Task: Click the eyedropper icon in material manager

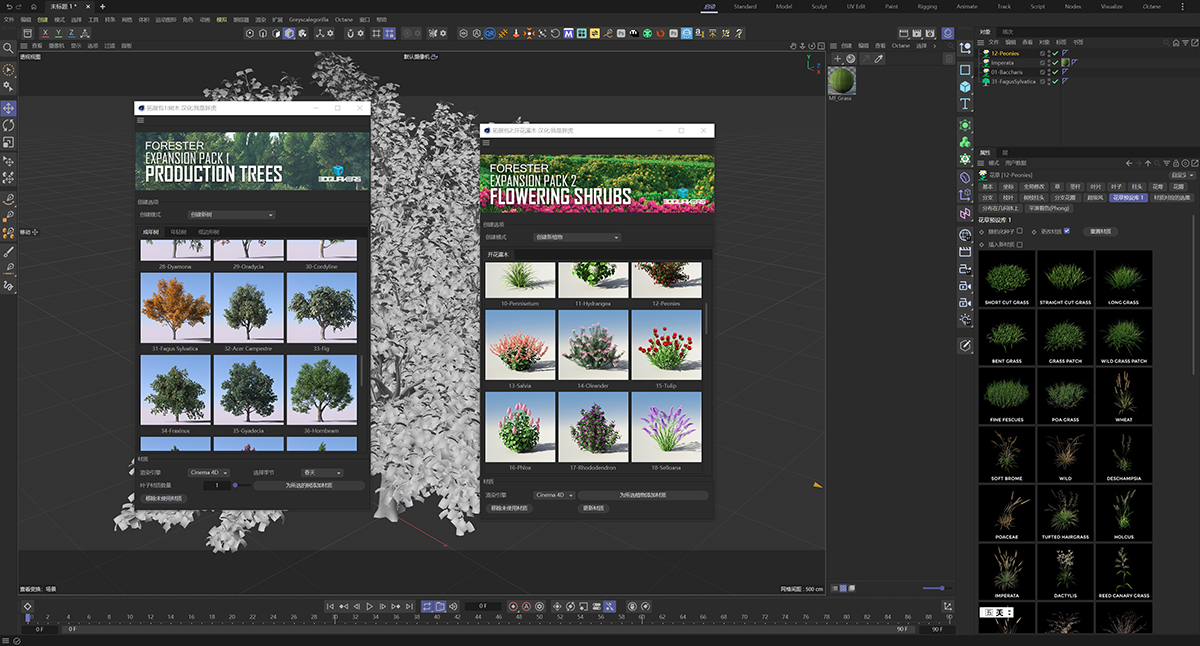Action: tap(879, 59)
